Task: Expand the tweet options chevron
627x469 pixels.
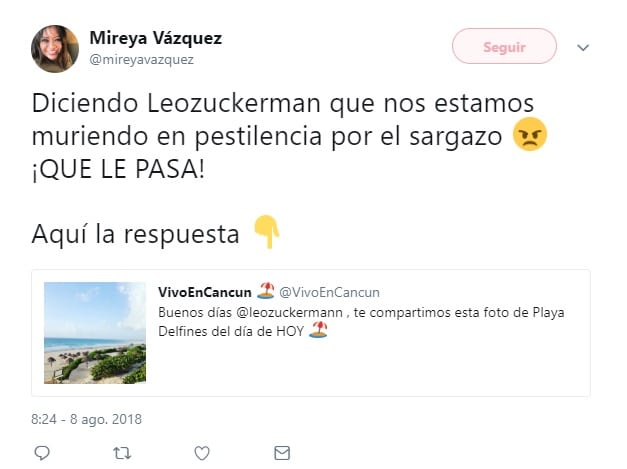Action: (583, 48)
